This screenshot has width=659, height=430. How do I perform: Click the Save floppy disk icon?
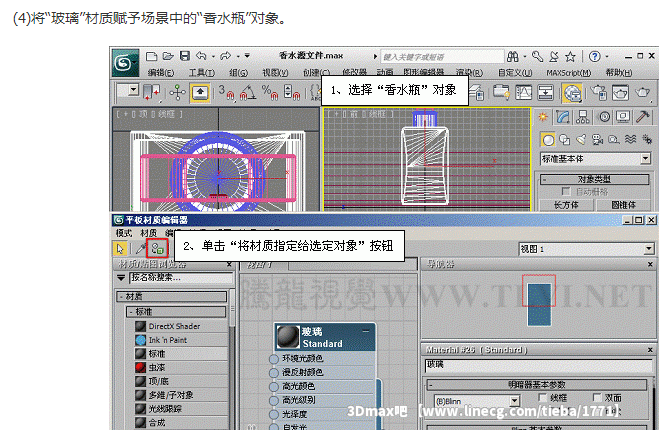pyautogui.click(x=185, y=56)
